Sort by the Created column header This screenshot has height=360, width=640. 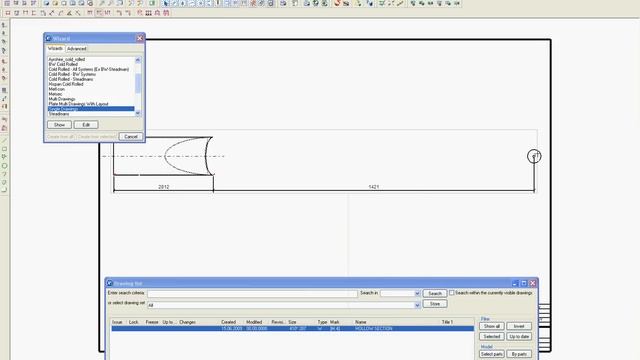[229, 322]
